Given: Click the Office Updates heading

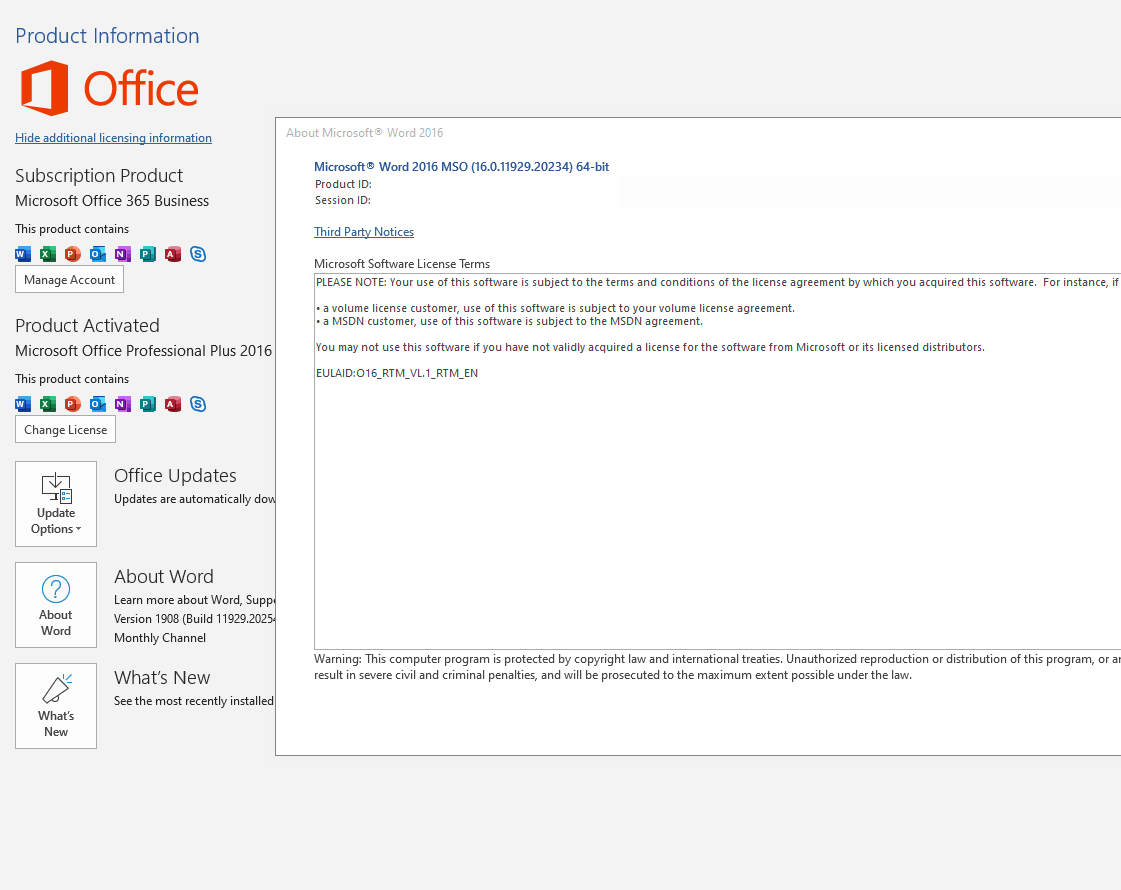Looking at the screenshot, I should click(x=175, y=475).
